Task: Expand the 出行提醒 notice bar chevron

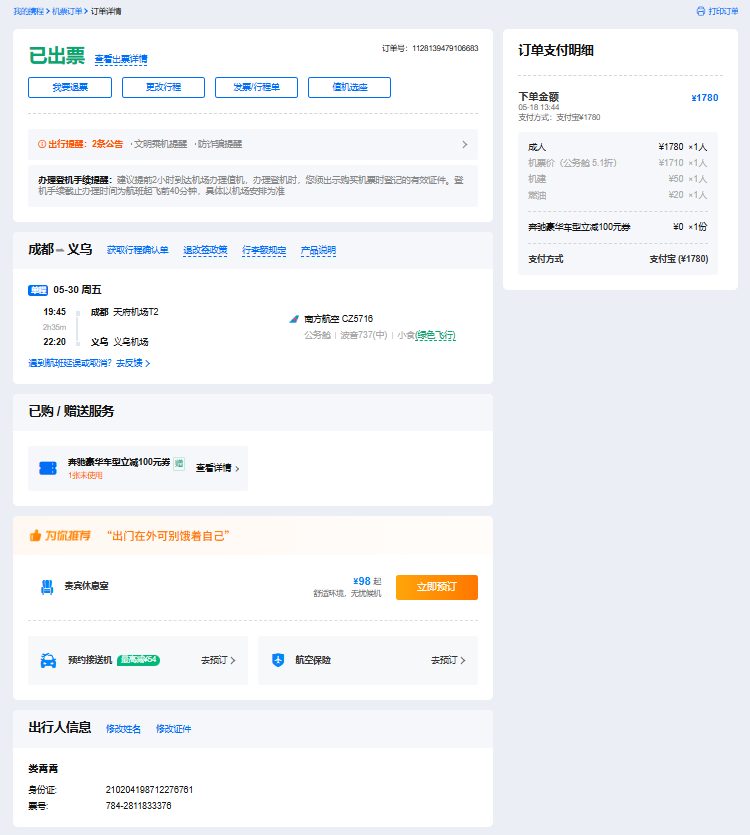Action: coord(464,144)
